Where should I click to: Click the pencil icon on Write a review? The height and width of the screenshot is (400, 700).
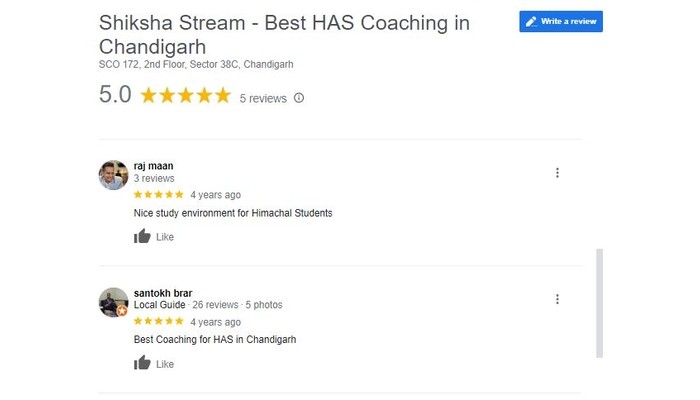click(531, 21)
